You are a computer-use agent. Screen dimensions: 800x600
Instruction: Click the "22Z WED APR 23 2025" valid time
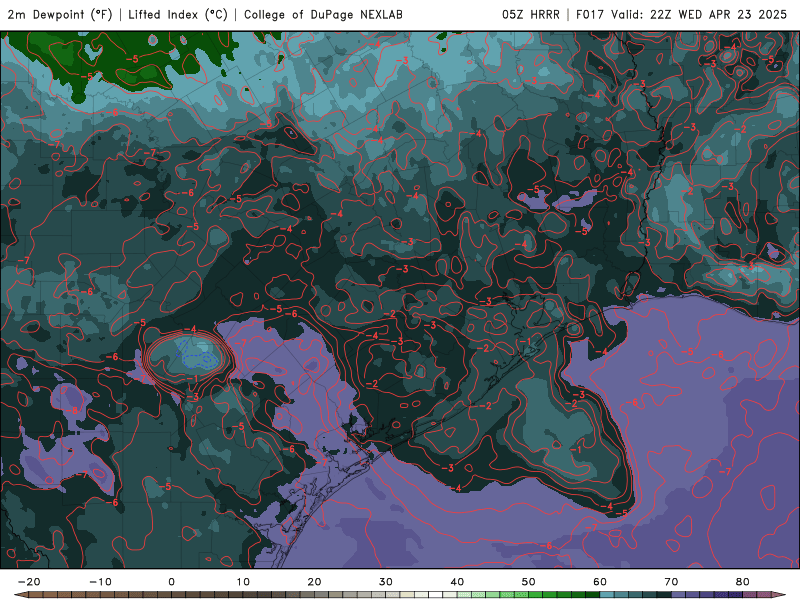click(718, 15)
